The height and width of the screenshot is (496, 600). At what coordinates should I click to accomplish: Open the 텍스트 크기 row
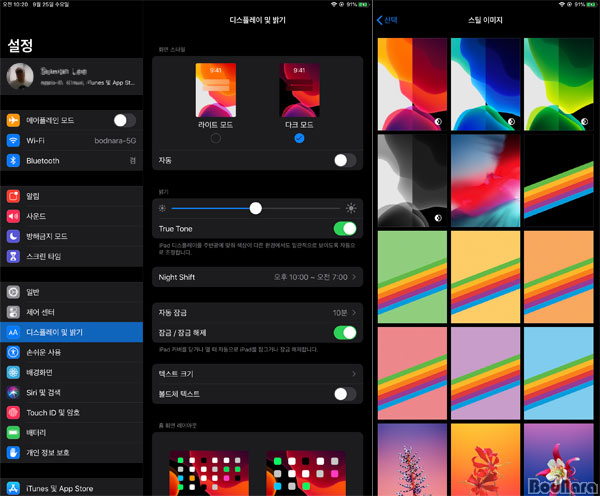tap(258, 374)
